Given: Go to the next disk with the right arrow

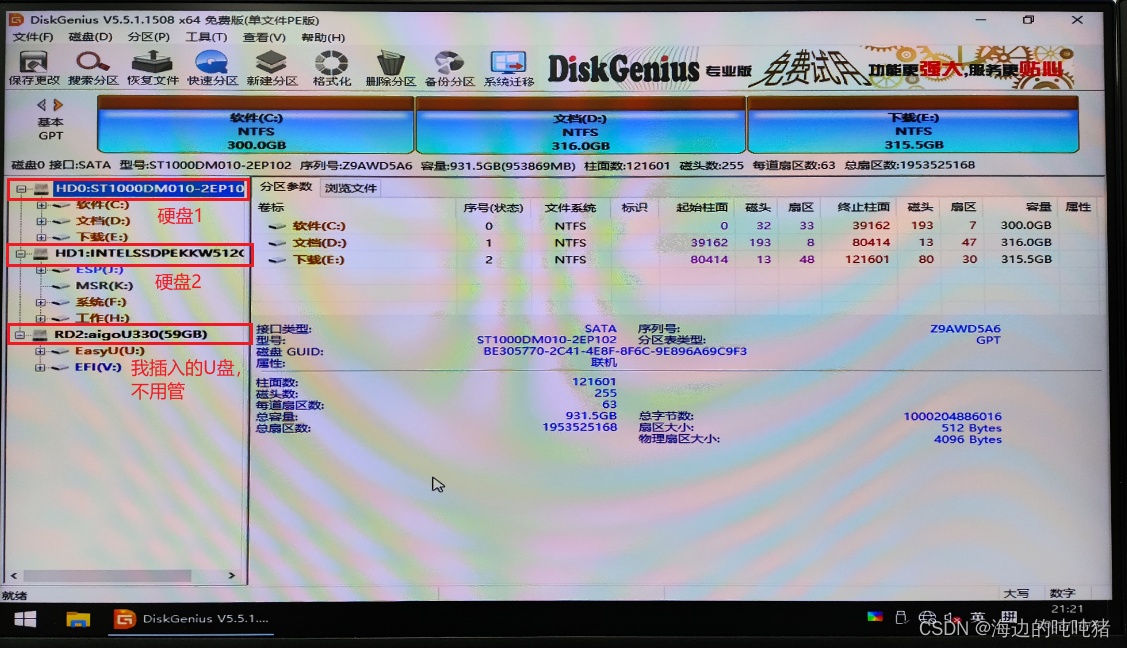Looking at the screenshot, I should 58,105.
